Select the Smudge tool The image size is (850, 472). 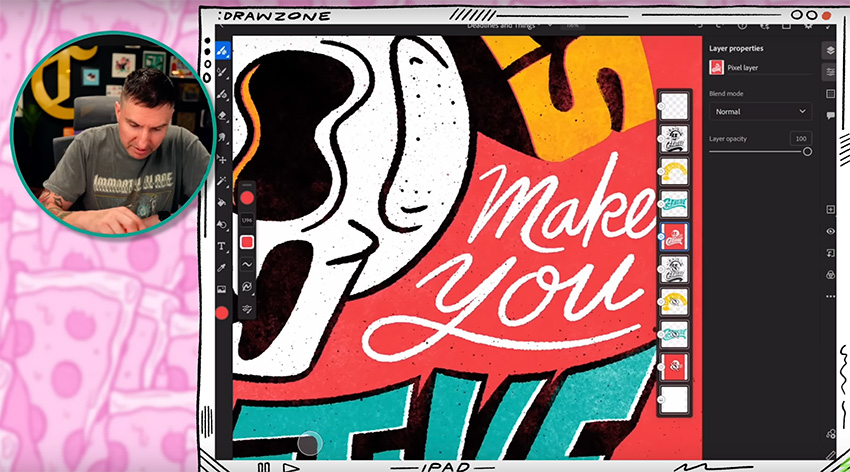click(222, 138)
